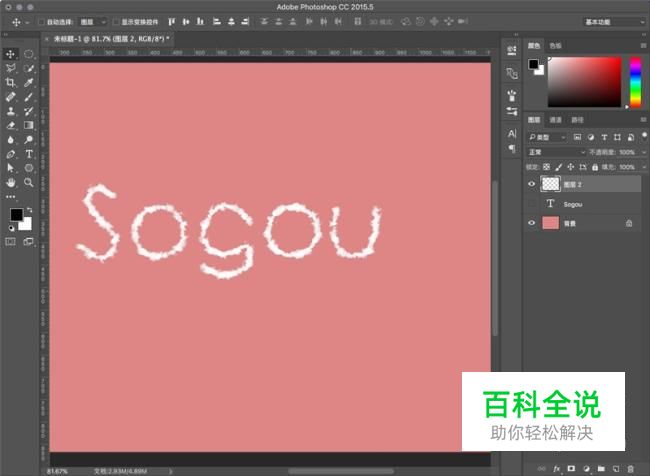The image size is (650, 476).
Task: Select the Move tool in the toolbox
Action: point(10,54)
